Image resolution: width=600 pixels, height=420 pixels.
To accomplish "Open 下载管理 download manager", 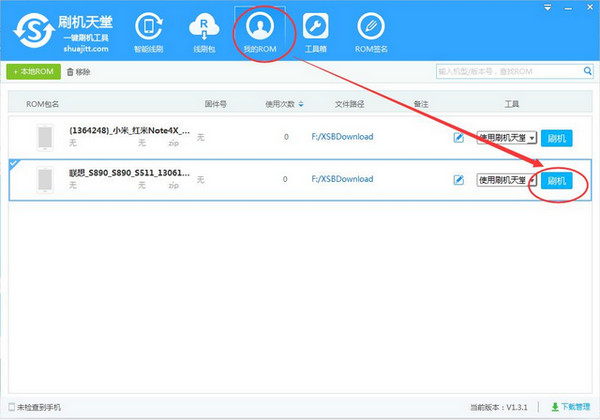I will pyautogui.click(x=571, y=407).
